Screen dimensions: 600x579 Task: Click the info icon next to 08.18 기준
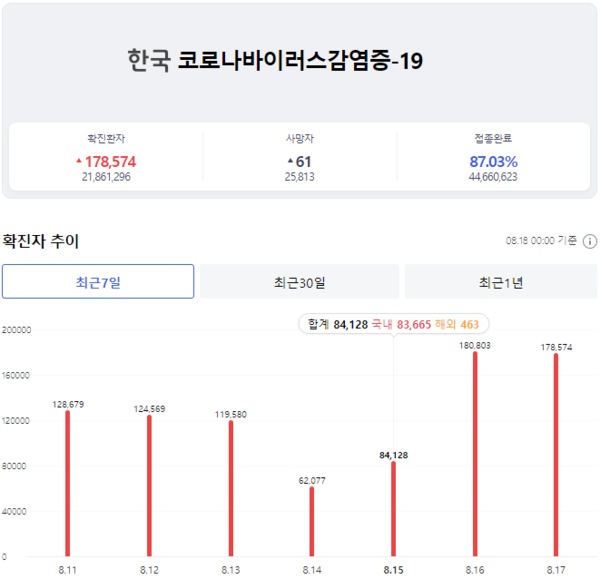pos(590,241)
